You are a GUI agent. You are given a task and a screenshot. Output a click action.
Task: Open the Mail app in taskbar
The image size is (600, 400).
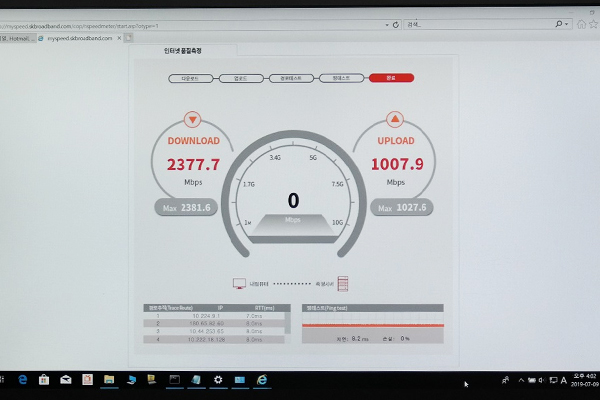[x=66, y=380]
